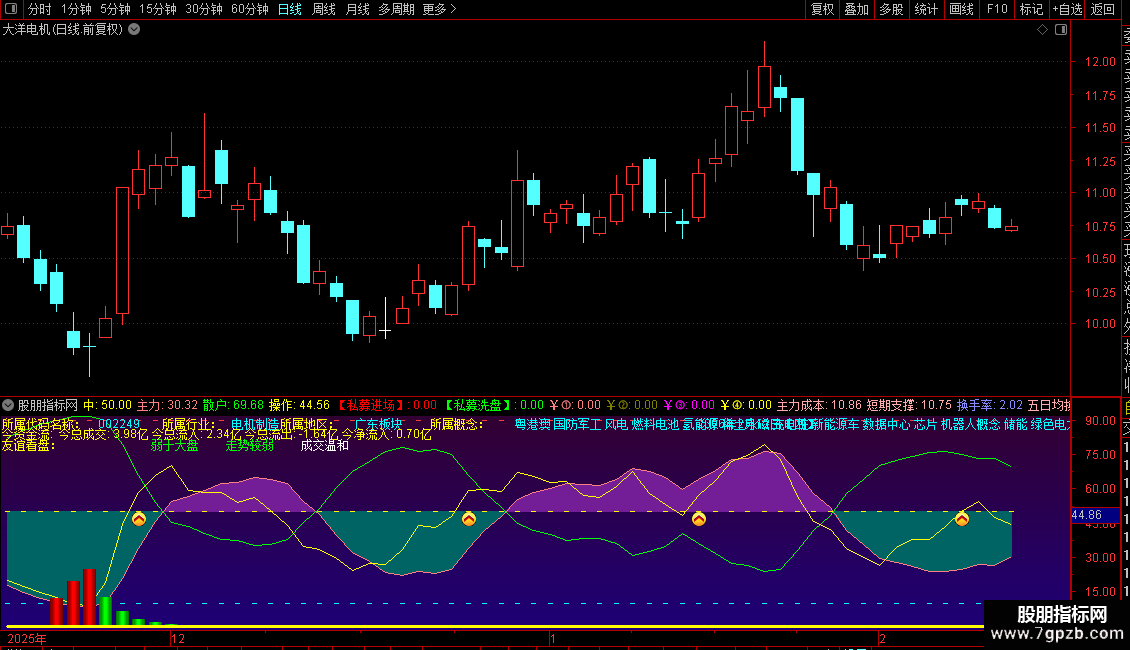The image size is (1130, 650).
Task: Open the 叠加 overlay option
Action: pyautogui.click(x=857, y=9)
